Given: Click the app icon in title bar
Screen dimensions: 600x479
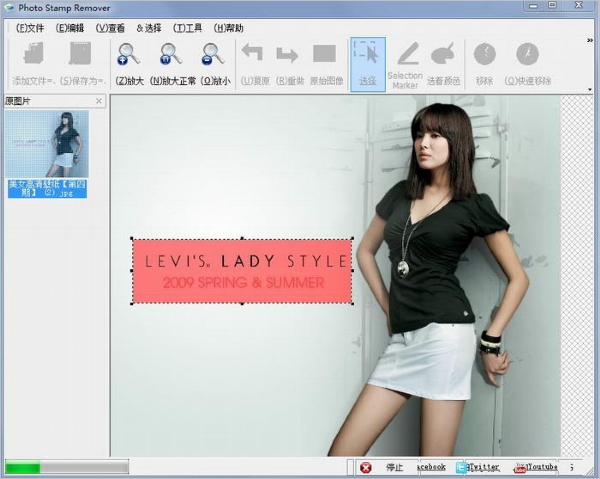Looking at the screenshot, I should pyautogui.click(x=9, y=8).
